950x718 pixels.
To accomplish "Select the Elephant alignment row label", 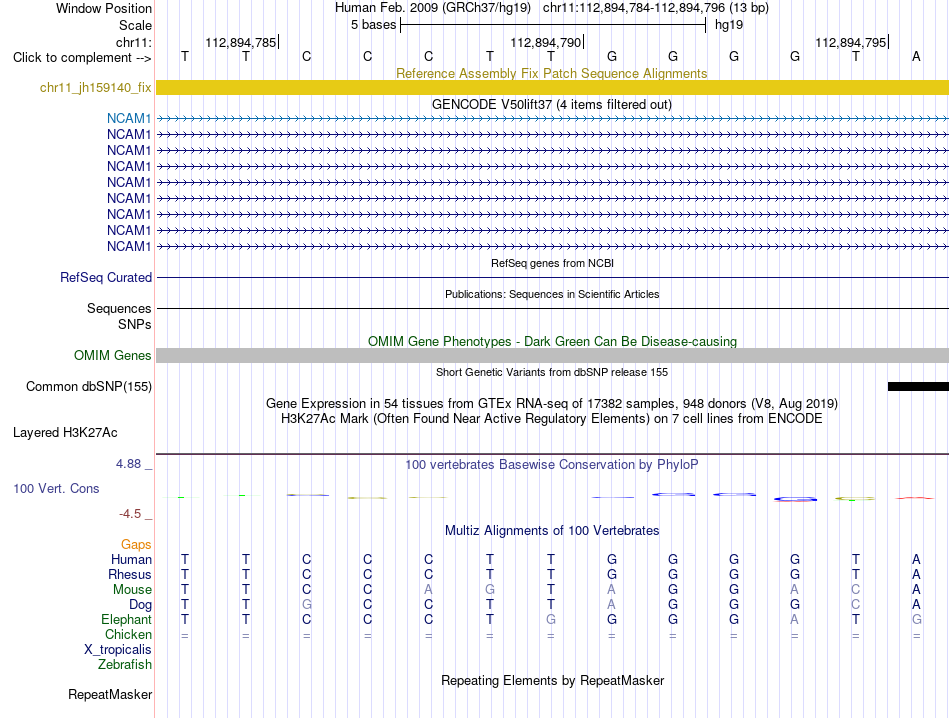I will 126,619.
